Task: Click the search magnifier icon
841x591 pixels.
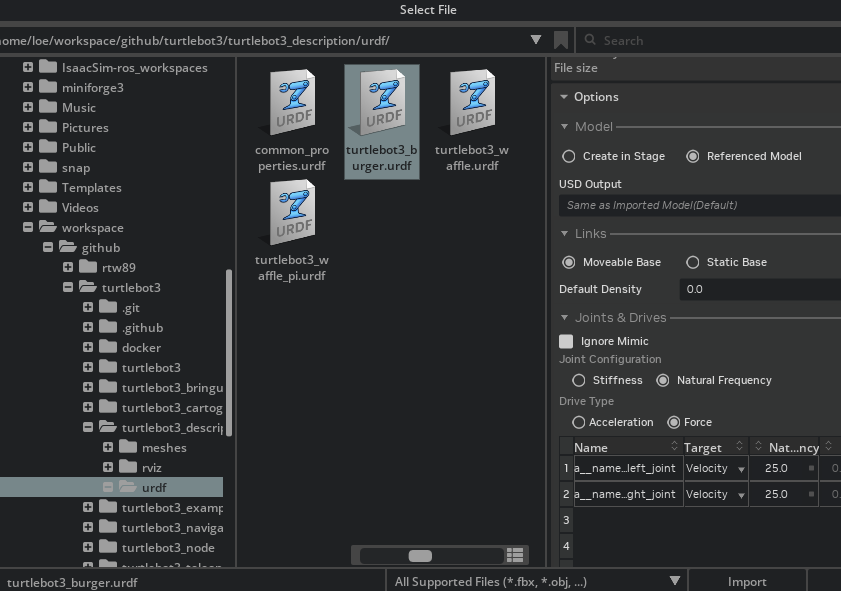Action: (590, 40)
